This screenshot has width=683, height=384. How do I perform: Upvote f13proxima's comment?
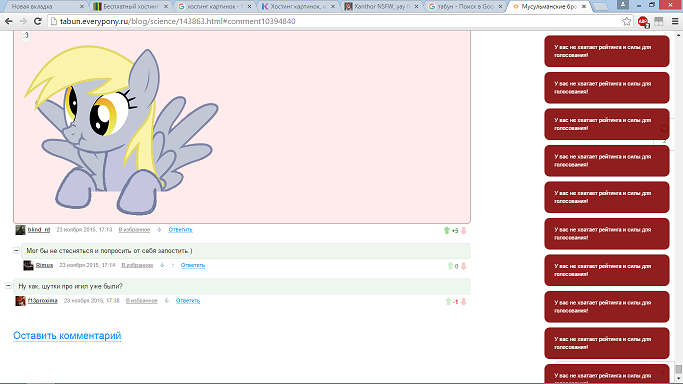coord(448,301)
